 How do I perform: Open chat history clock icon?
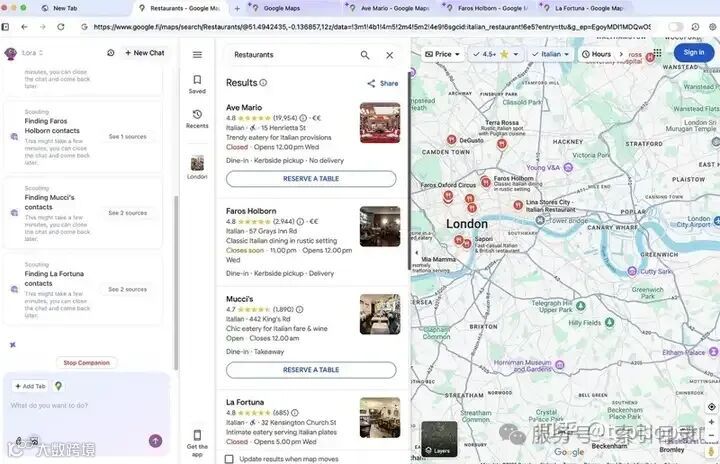pyautogui.click(x=111, y=53)
